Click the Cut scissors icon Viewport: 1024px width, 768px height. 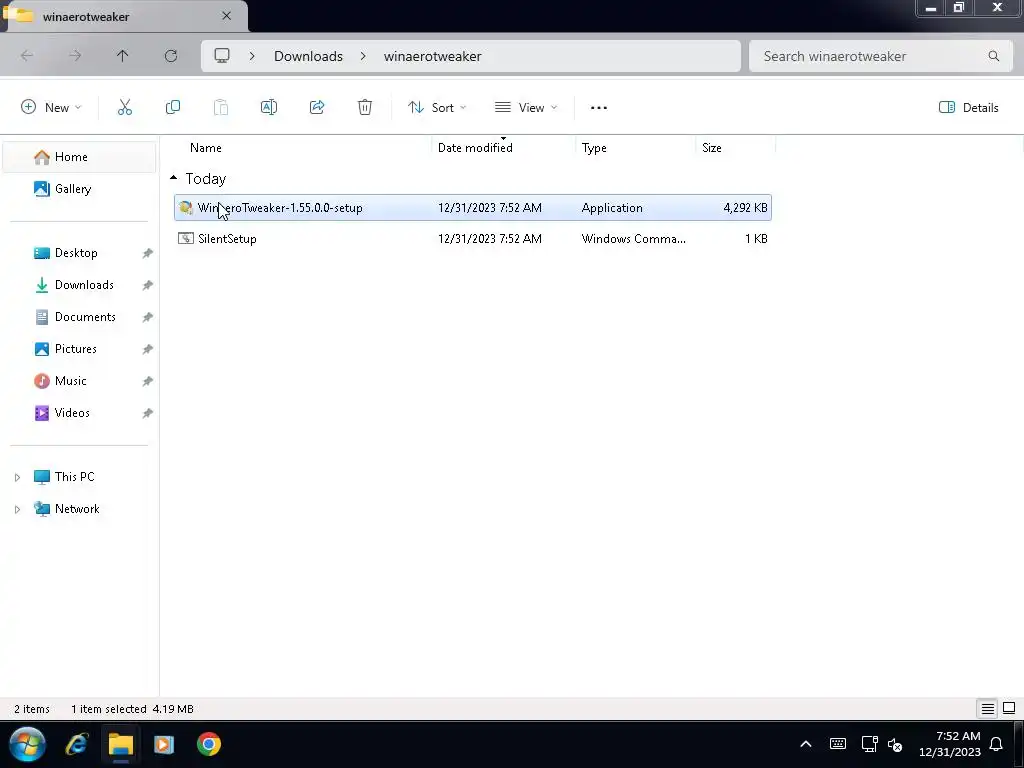click(x=125, y=107)
